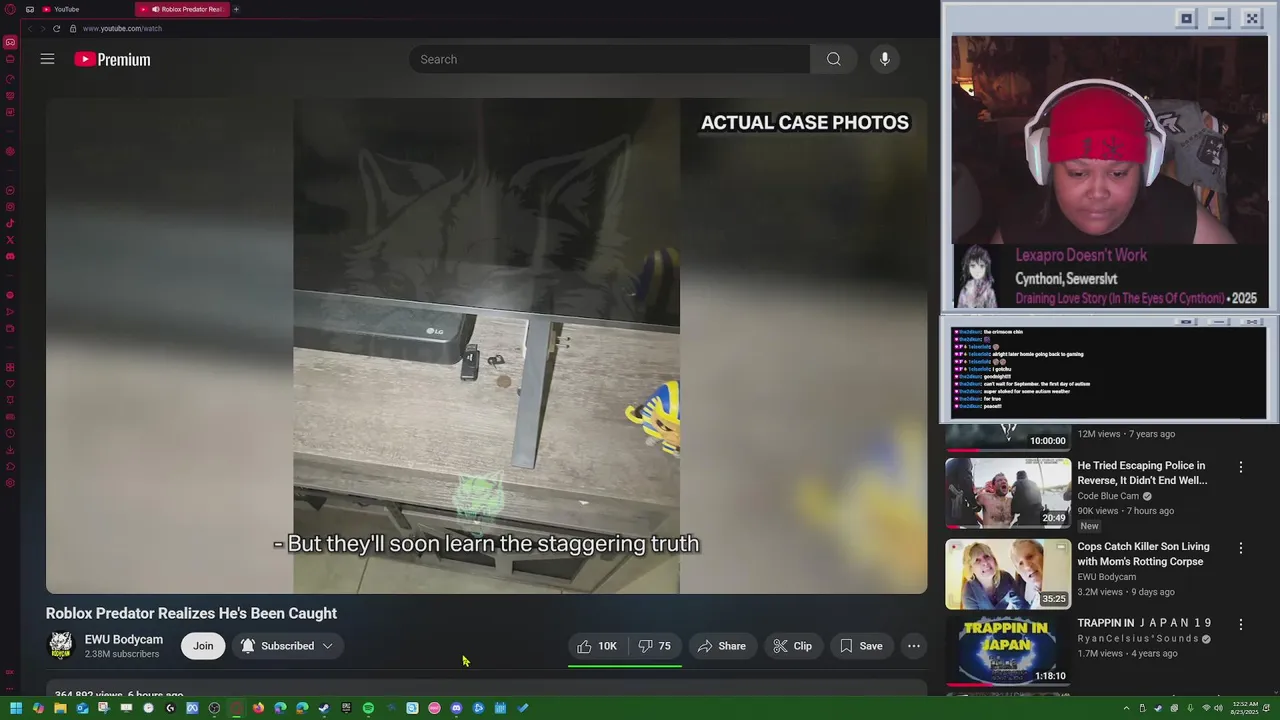Open Spotify from the taskbar

click(x=368, y=708)
